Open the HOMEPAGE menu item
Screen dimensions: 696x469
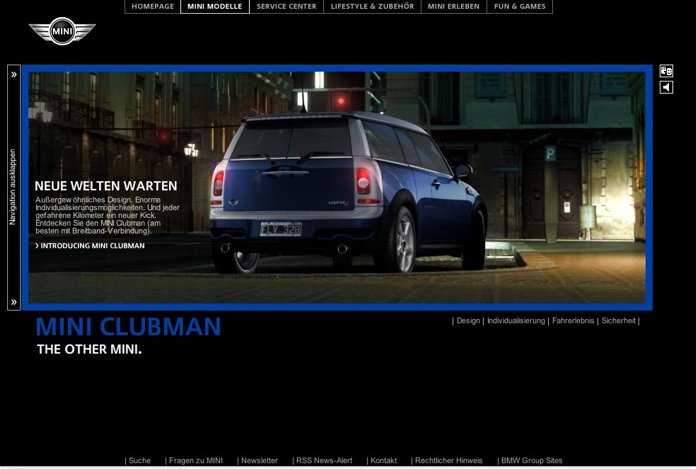(x=152, y=6)
